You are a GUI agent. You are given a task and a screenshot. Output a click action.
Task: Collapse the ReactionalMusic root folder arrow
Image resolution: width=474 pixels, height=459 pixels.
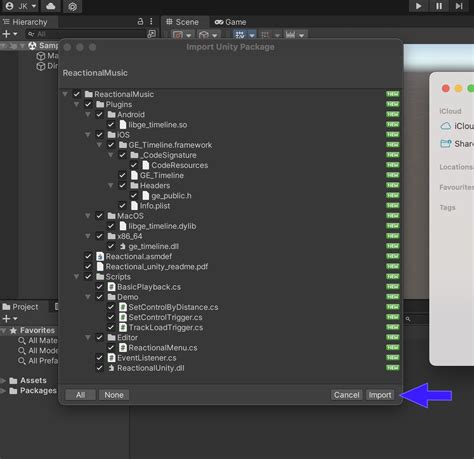point(65,94)
